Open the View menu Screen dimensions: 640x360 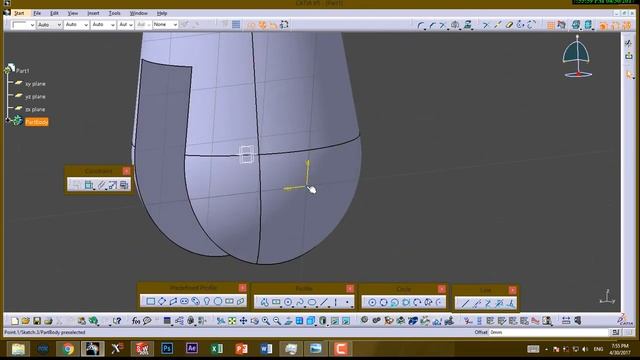click(73, 13)
